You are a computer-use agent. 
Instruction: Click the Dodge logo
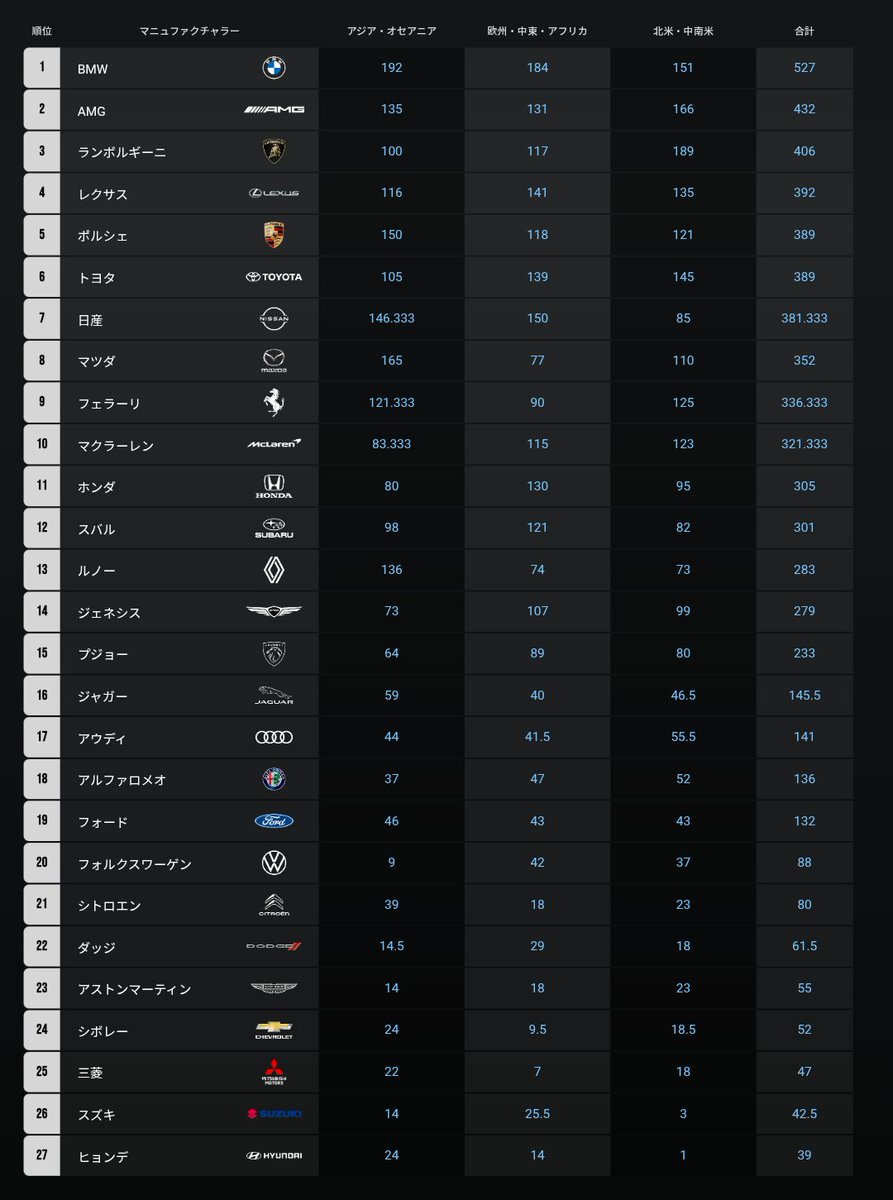point(274,946)
